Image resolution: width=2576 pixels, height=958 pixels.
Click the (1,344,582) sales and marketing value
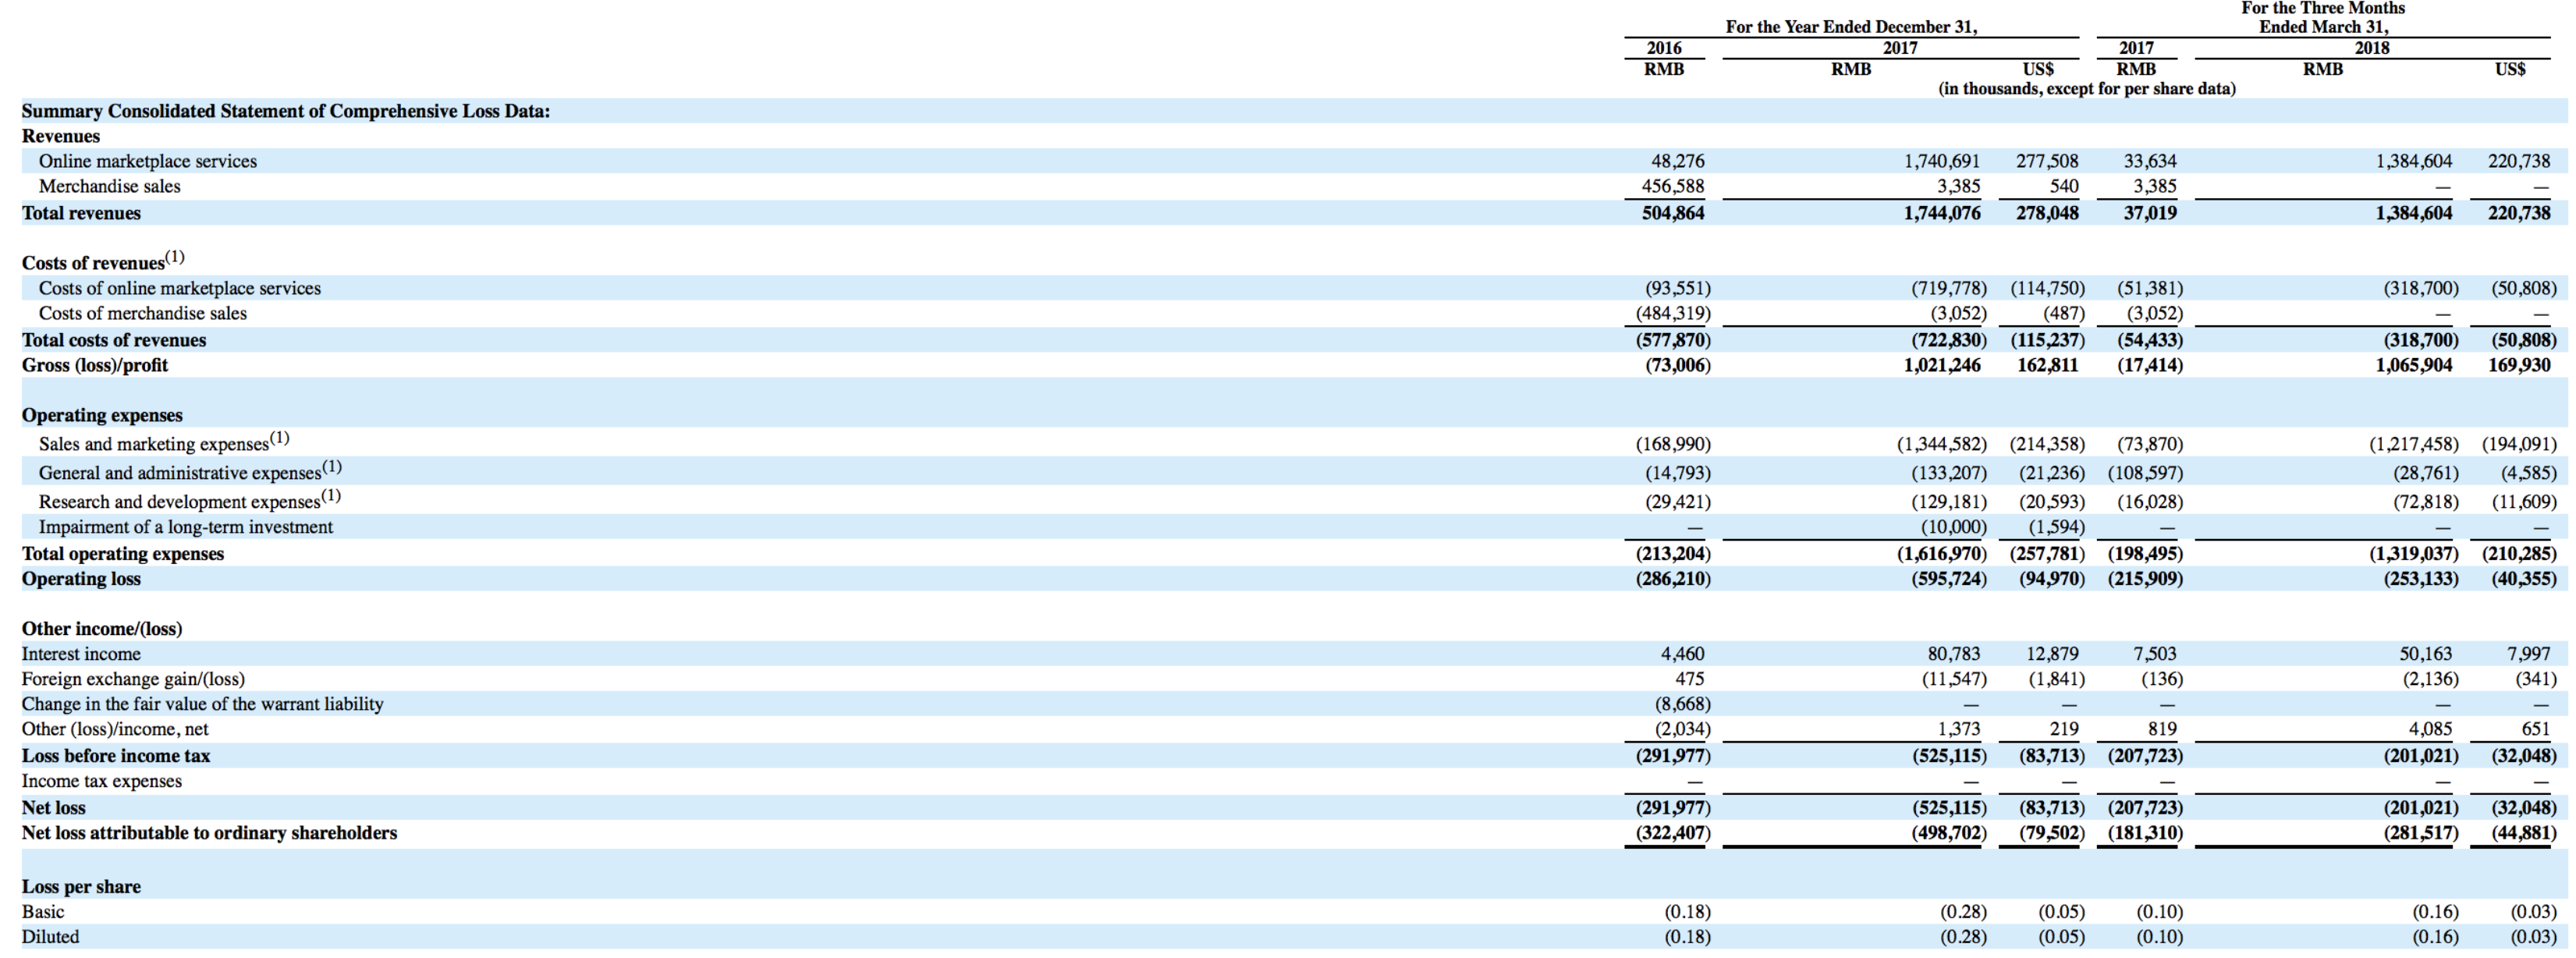[1942, 444]
